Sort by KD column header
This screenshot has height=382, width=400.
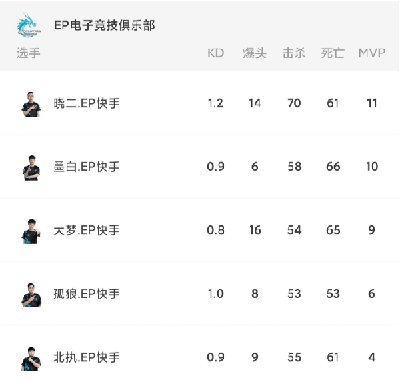tap(216, 53)
